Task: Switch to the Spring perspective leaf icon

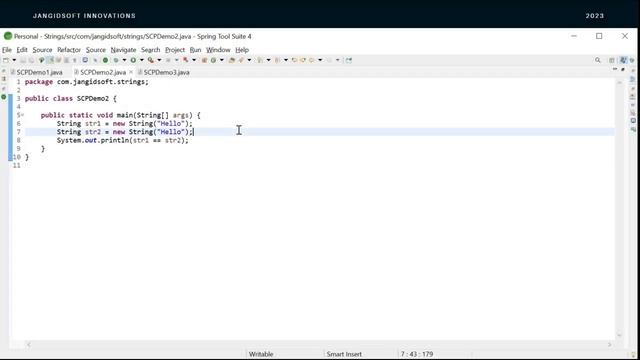Action: click(632, 60)
